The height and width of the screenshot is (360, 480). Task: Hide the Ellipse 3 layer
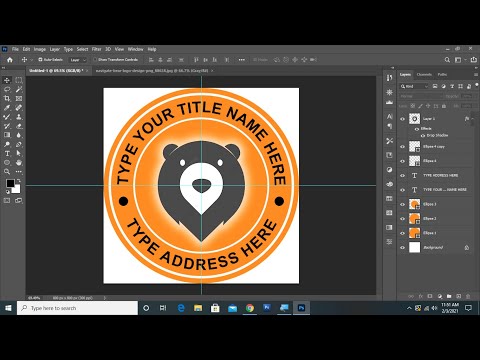point(403,204)
